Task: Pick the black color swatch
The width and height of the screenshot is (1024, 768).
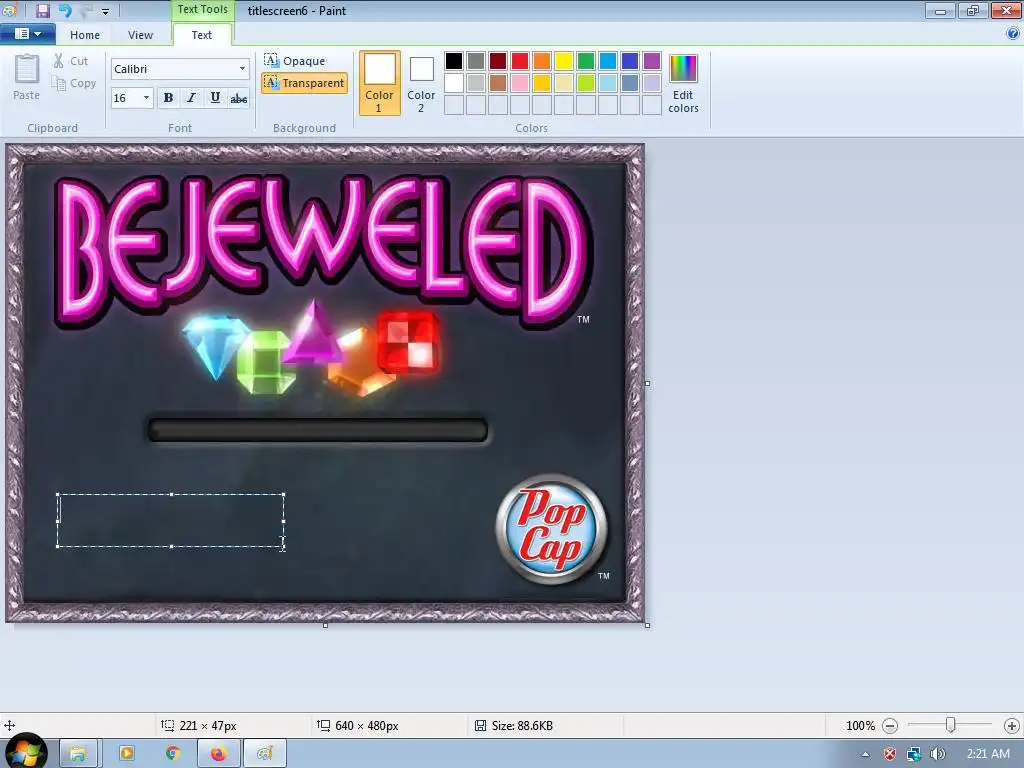Action: click(x=454, y=61)
